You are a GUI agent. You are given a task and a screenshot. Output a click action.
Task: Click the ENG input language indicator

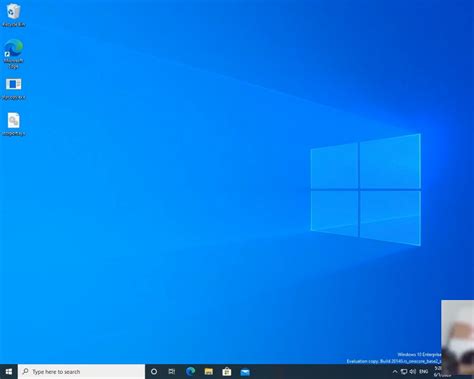(424, 371)
